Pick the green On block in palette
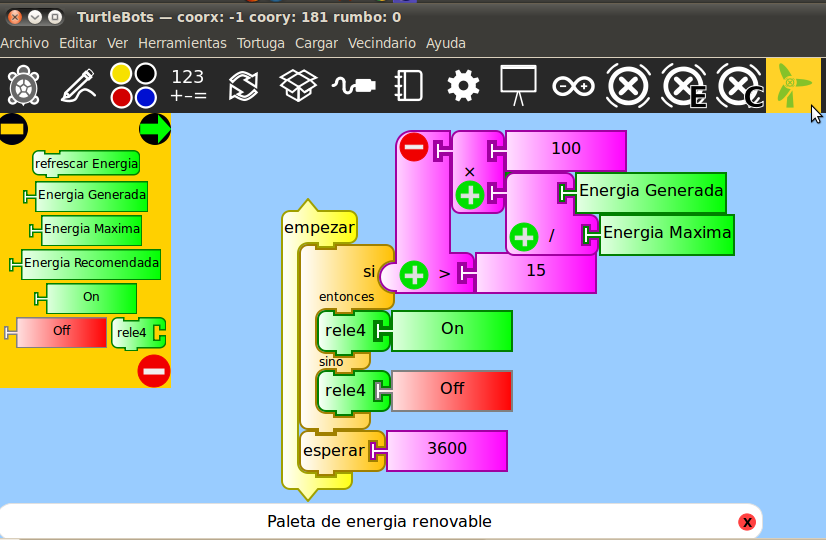The width and height of the screenshot is (826, 540). 91,298
